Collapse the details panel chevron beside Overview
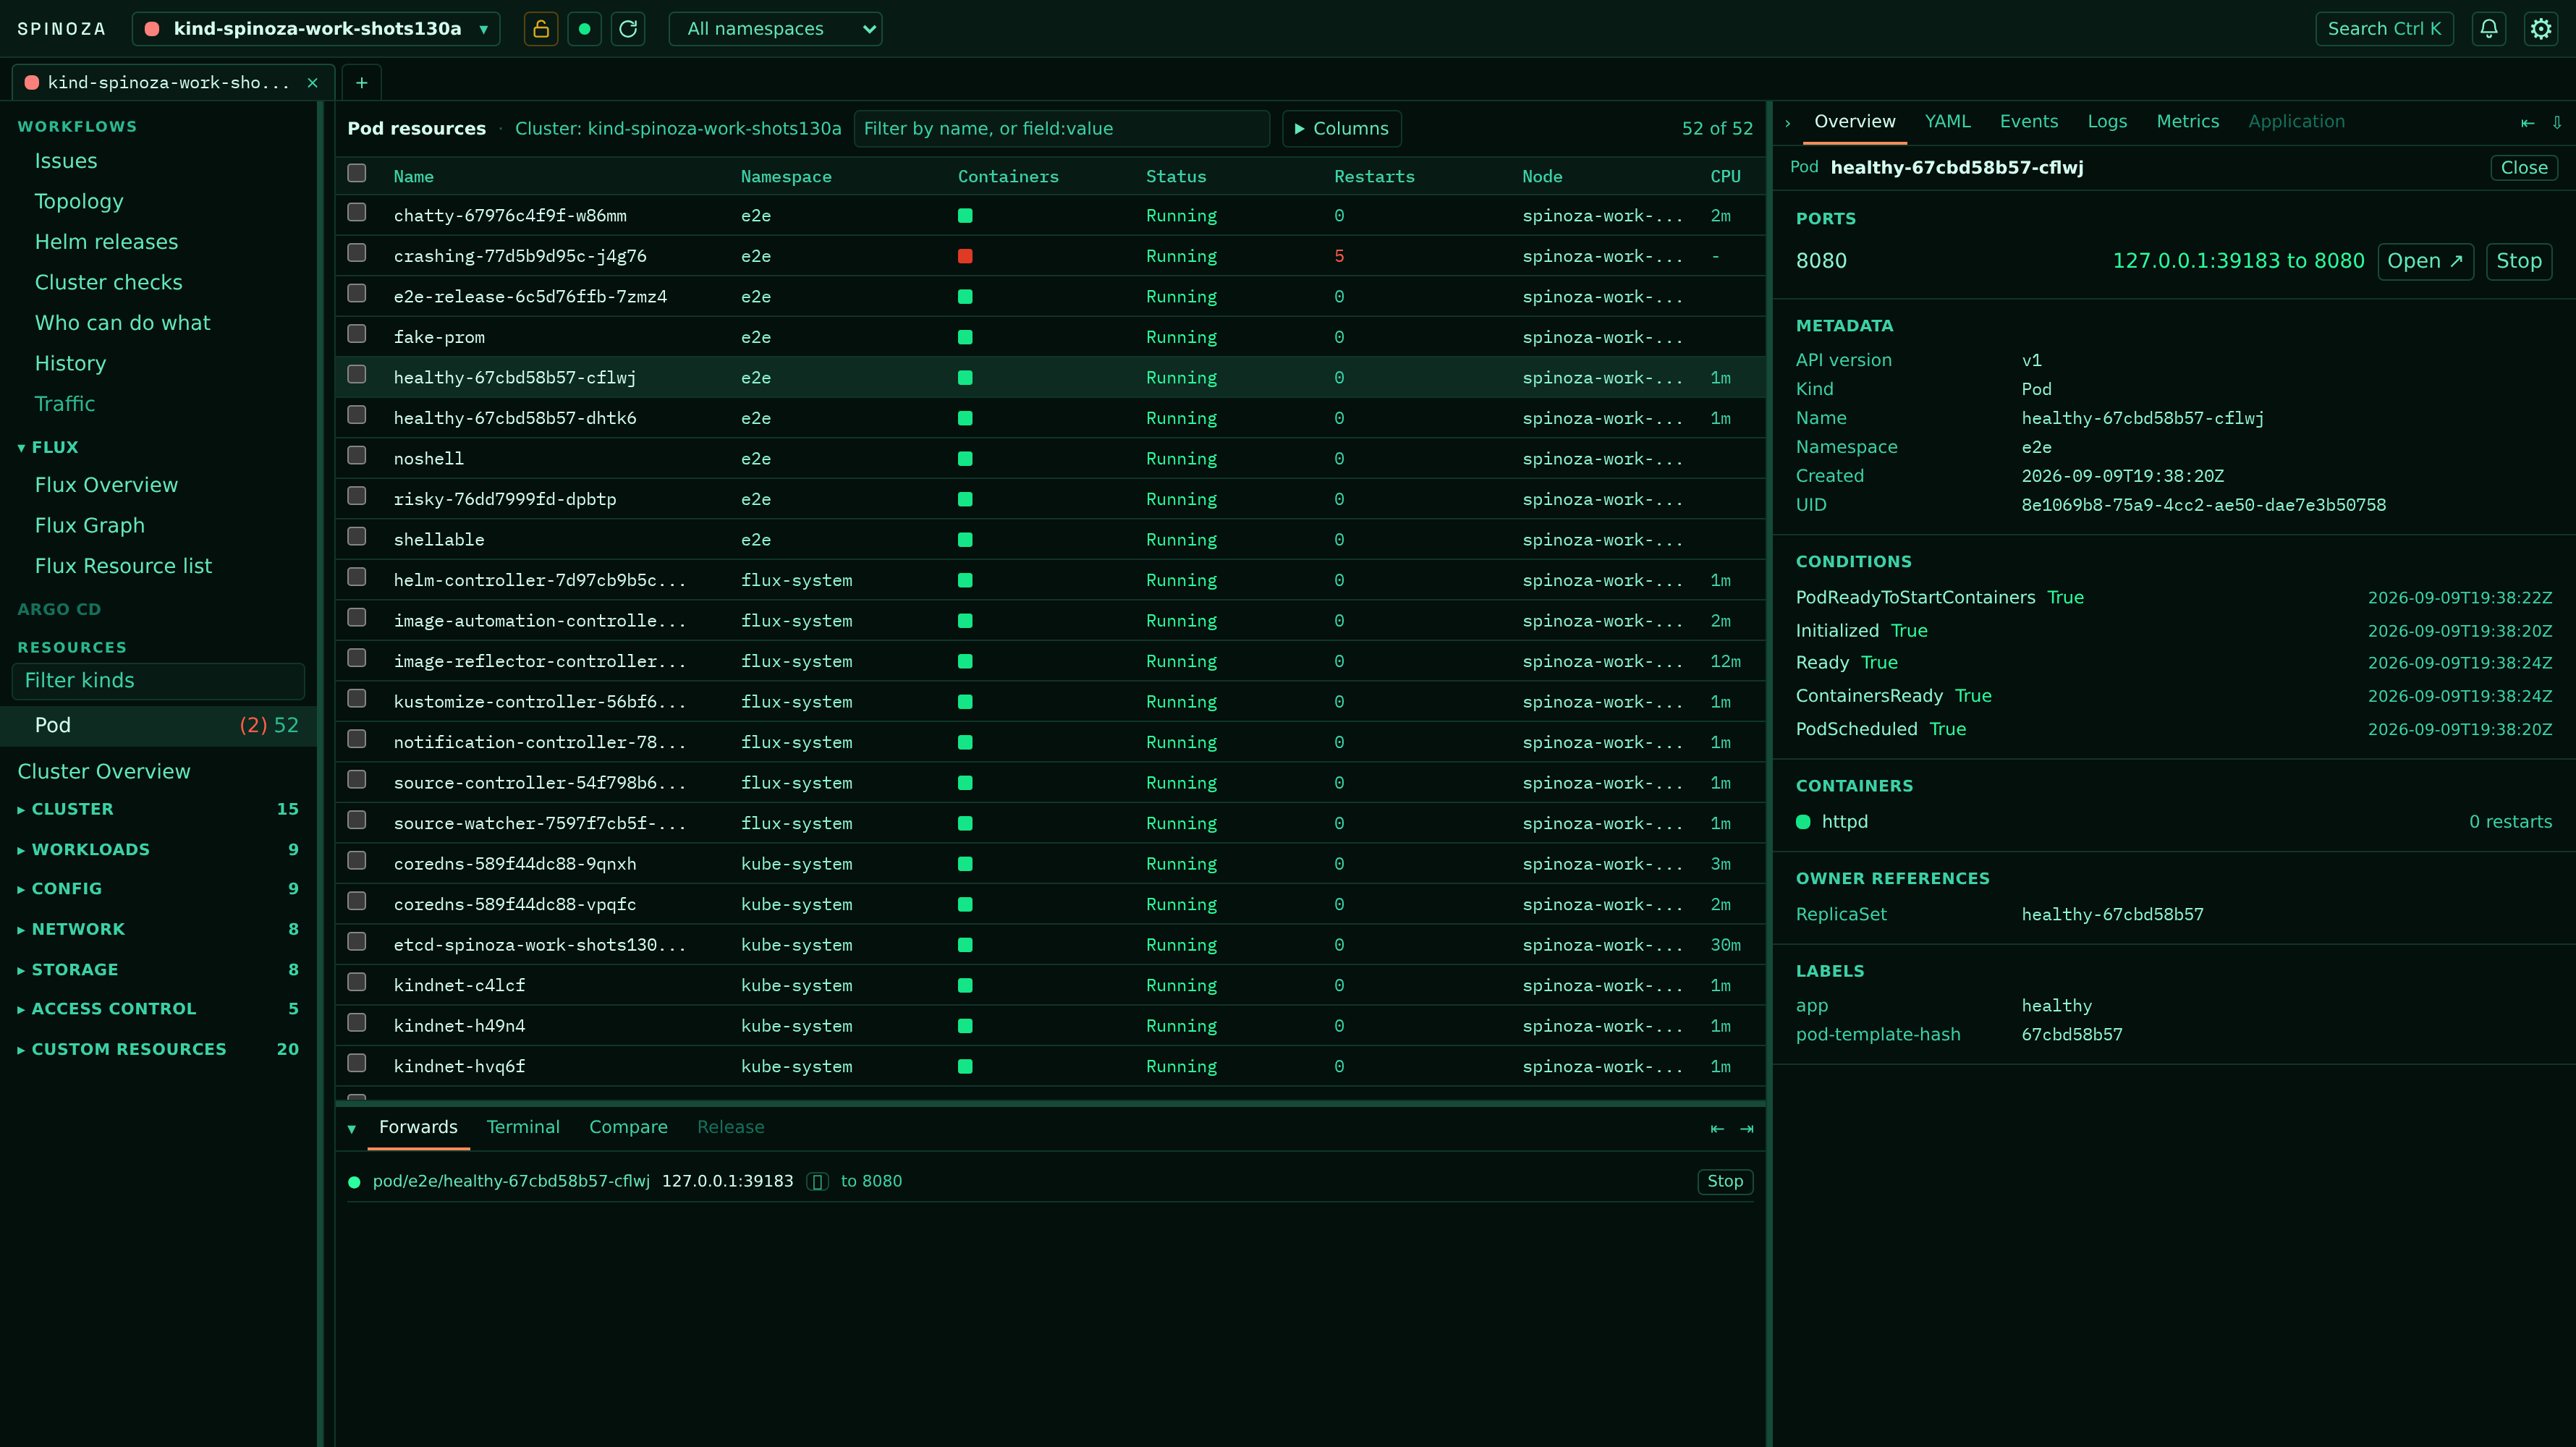The height and width of the screenshot is (1447, 2576). (1788, 123)
